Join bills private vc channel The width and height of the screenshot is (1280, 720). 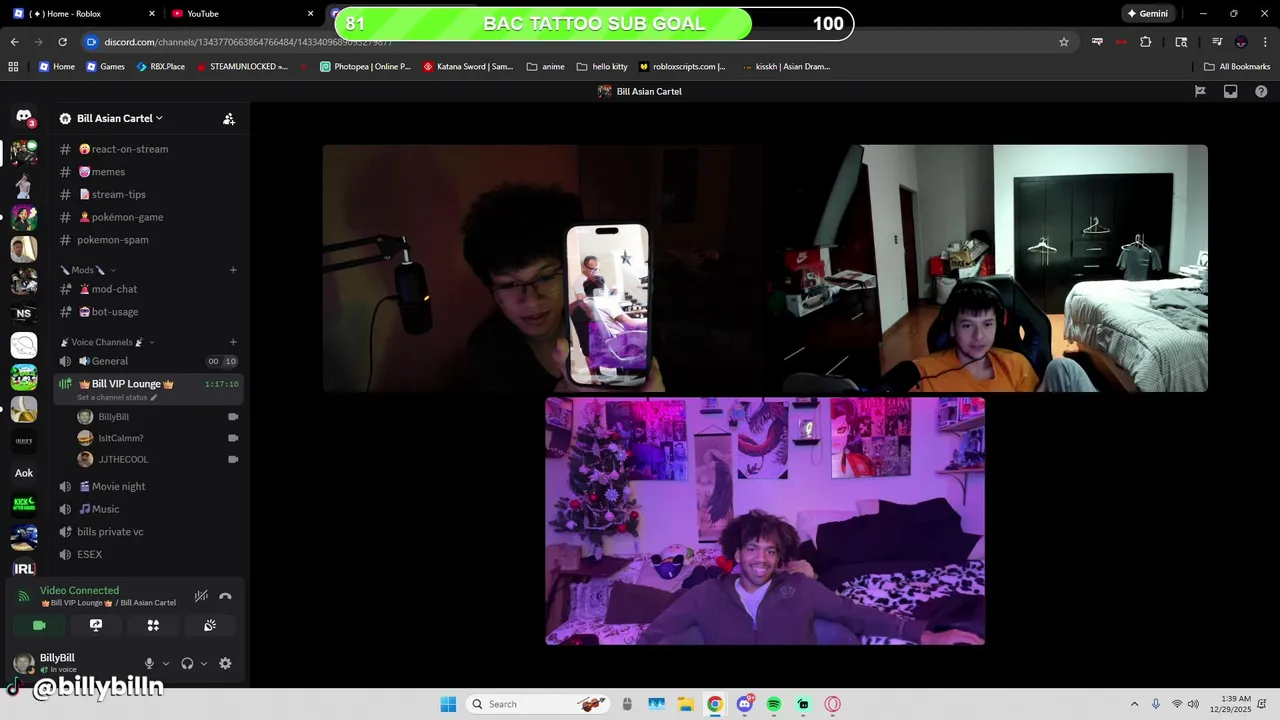[148, 532]
